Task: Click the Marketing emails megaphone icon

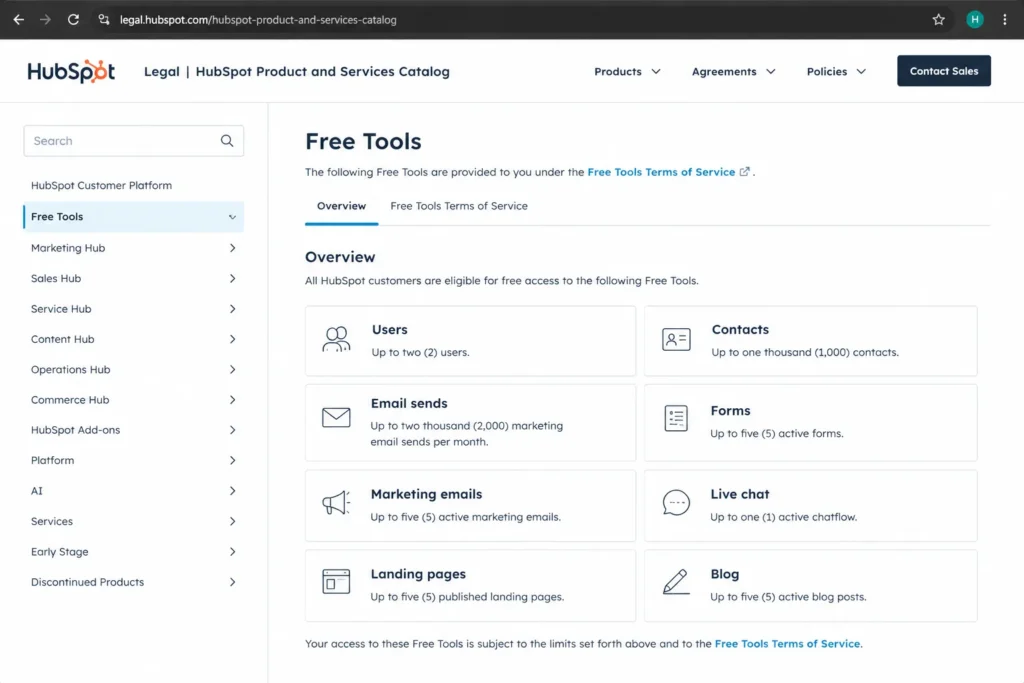Action: pyautogui.click(x=336, y=503)
